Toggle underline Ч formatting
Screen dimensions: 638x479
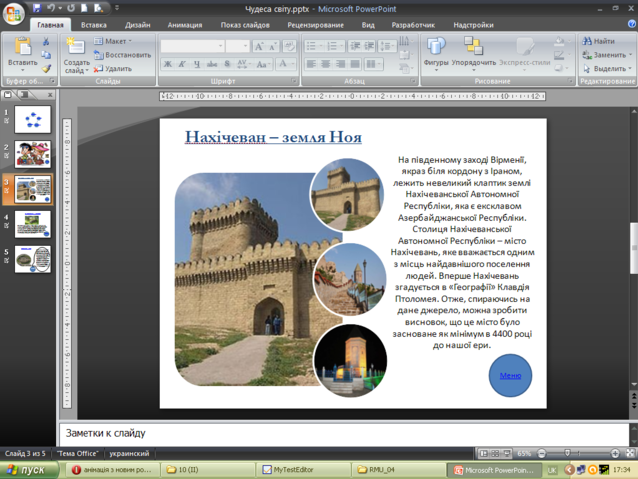[x=197, y=64]
